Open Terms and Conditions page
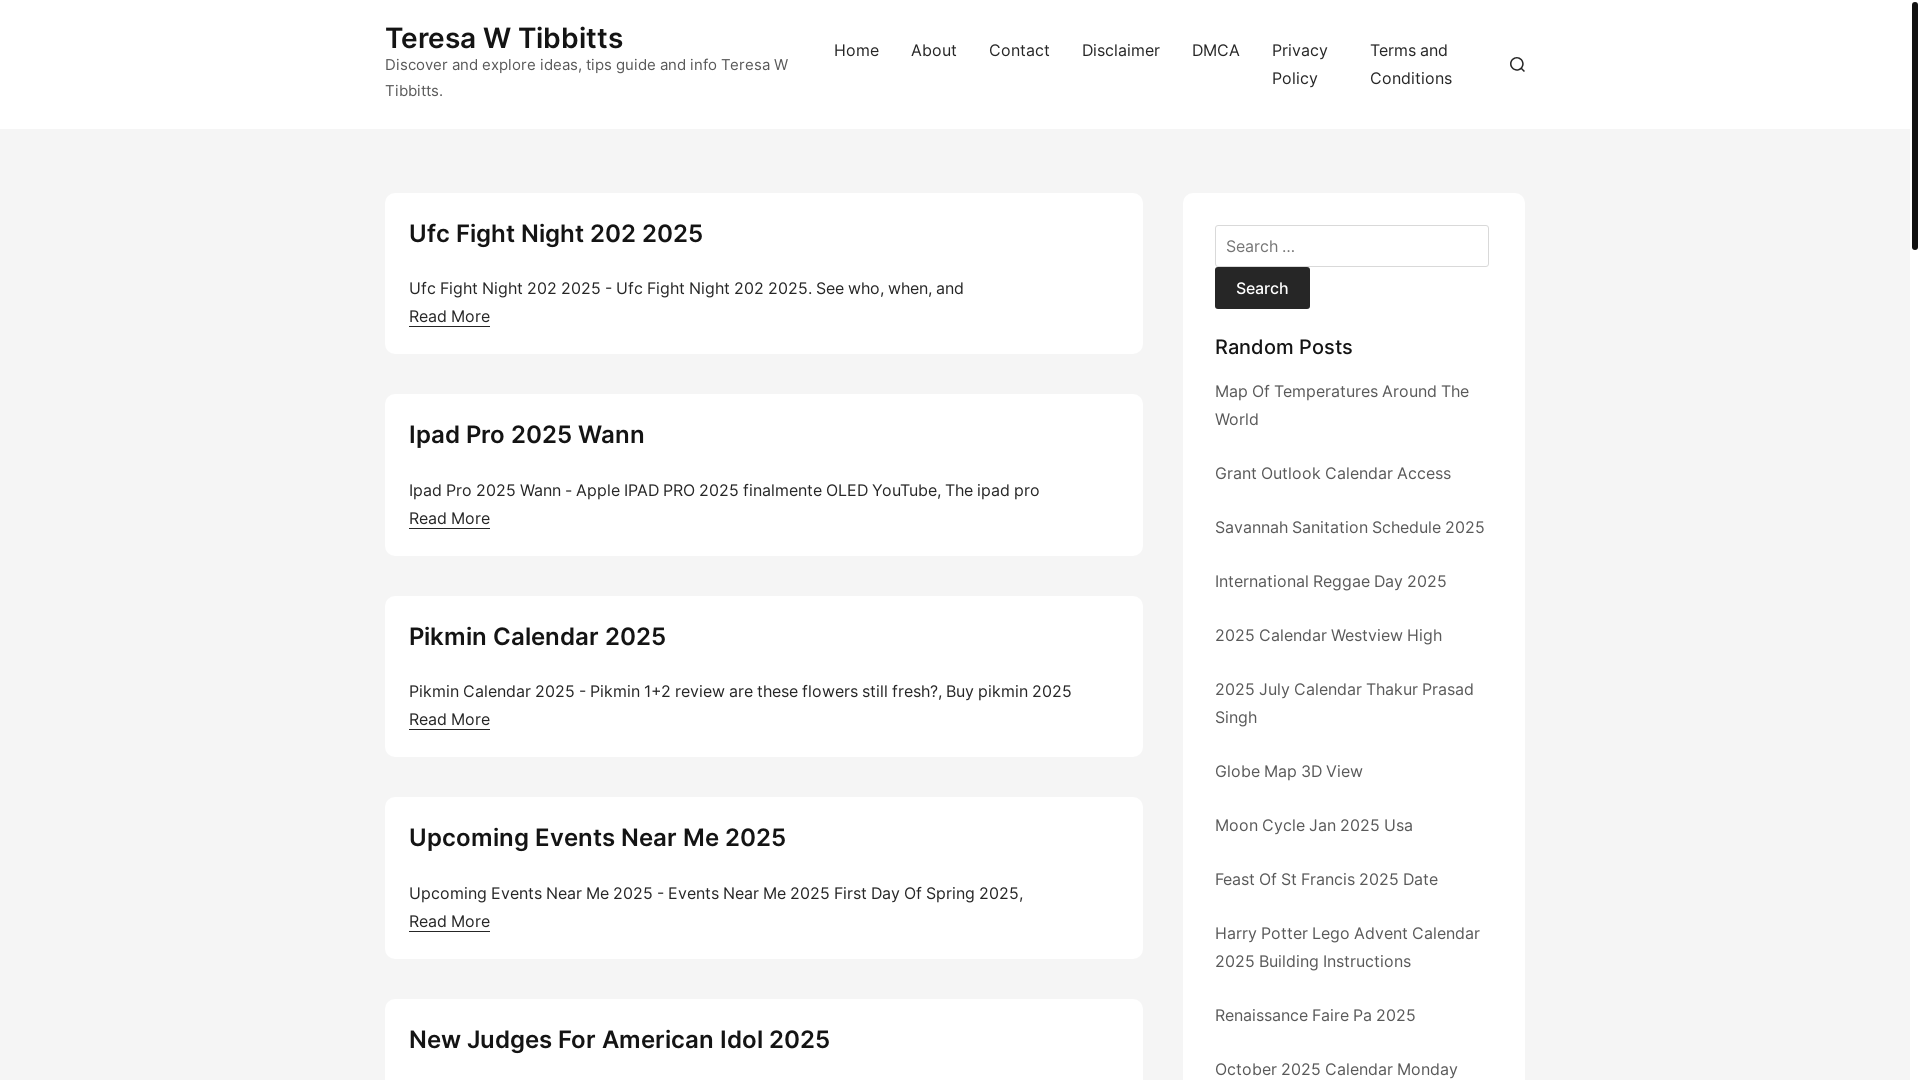This screenshot has height=1080, width=1920. pos(1411,64)
